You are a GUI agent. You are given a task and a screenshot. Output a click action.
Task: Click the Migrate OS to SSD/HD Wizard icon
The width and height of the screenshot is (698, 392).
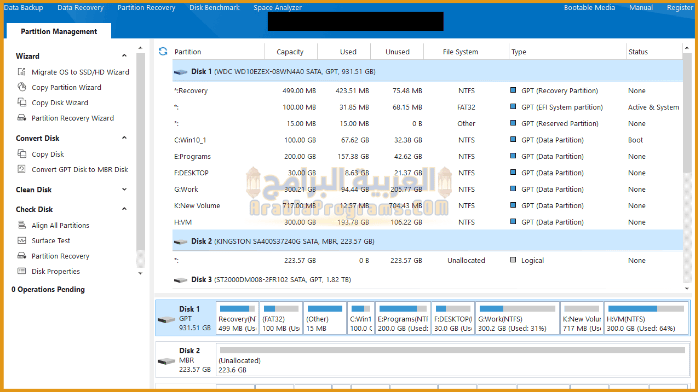(21, 72)
